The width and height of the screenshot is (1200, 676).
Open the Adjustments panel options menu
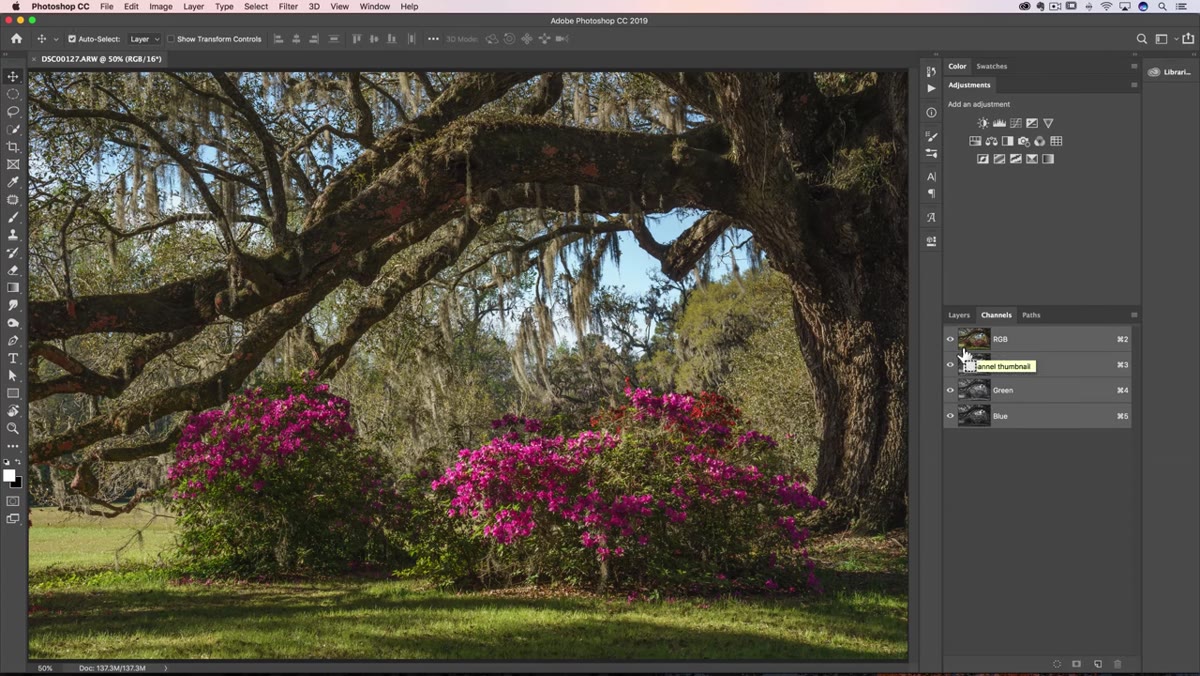[x=1134, y=85]
